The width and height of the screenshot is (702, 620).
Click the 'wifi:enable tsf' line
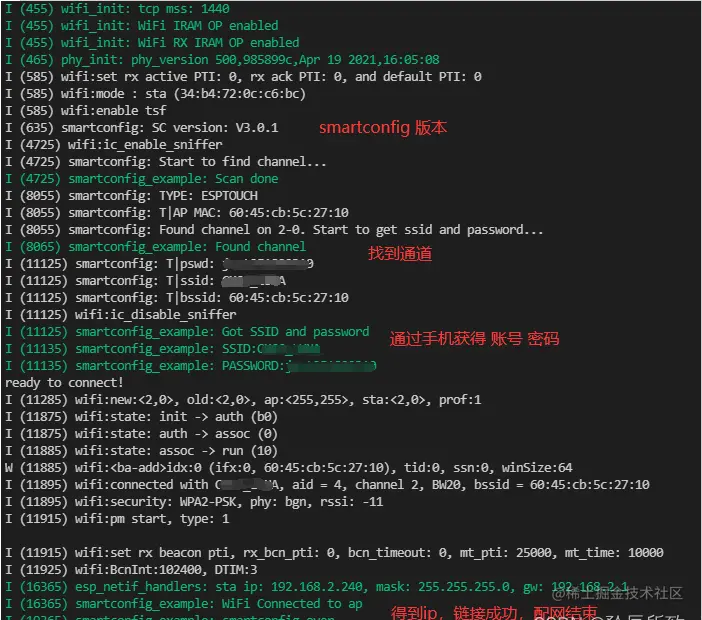pyautogui.click(x=86, y=111)
